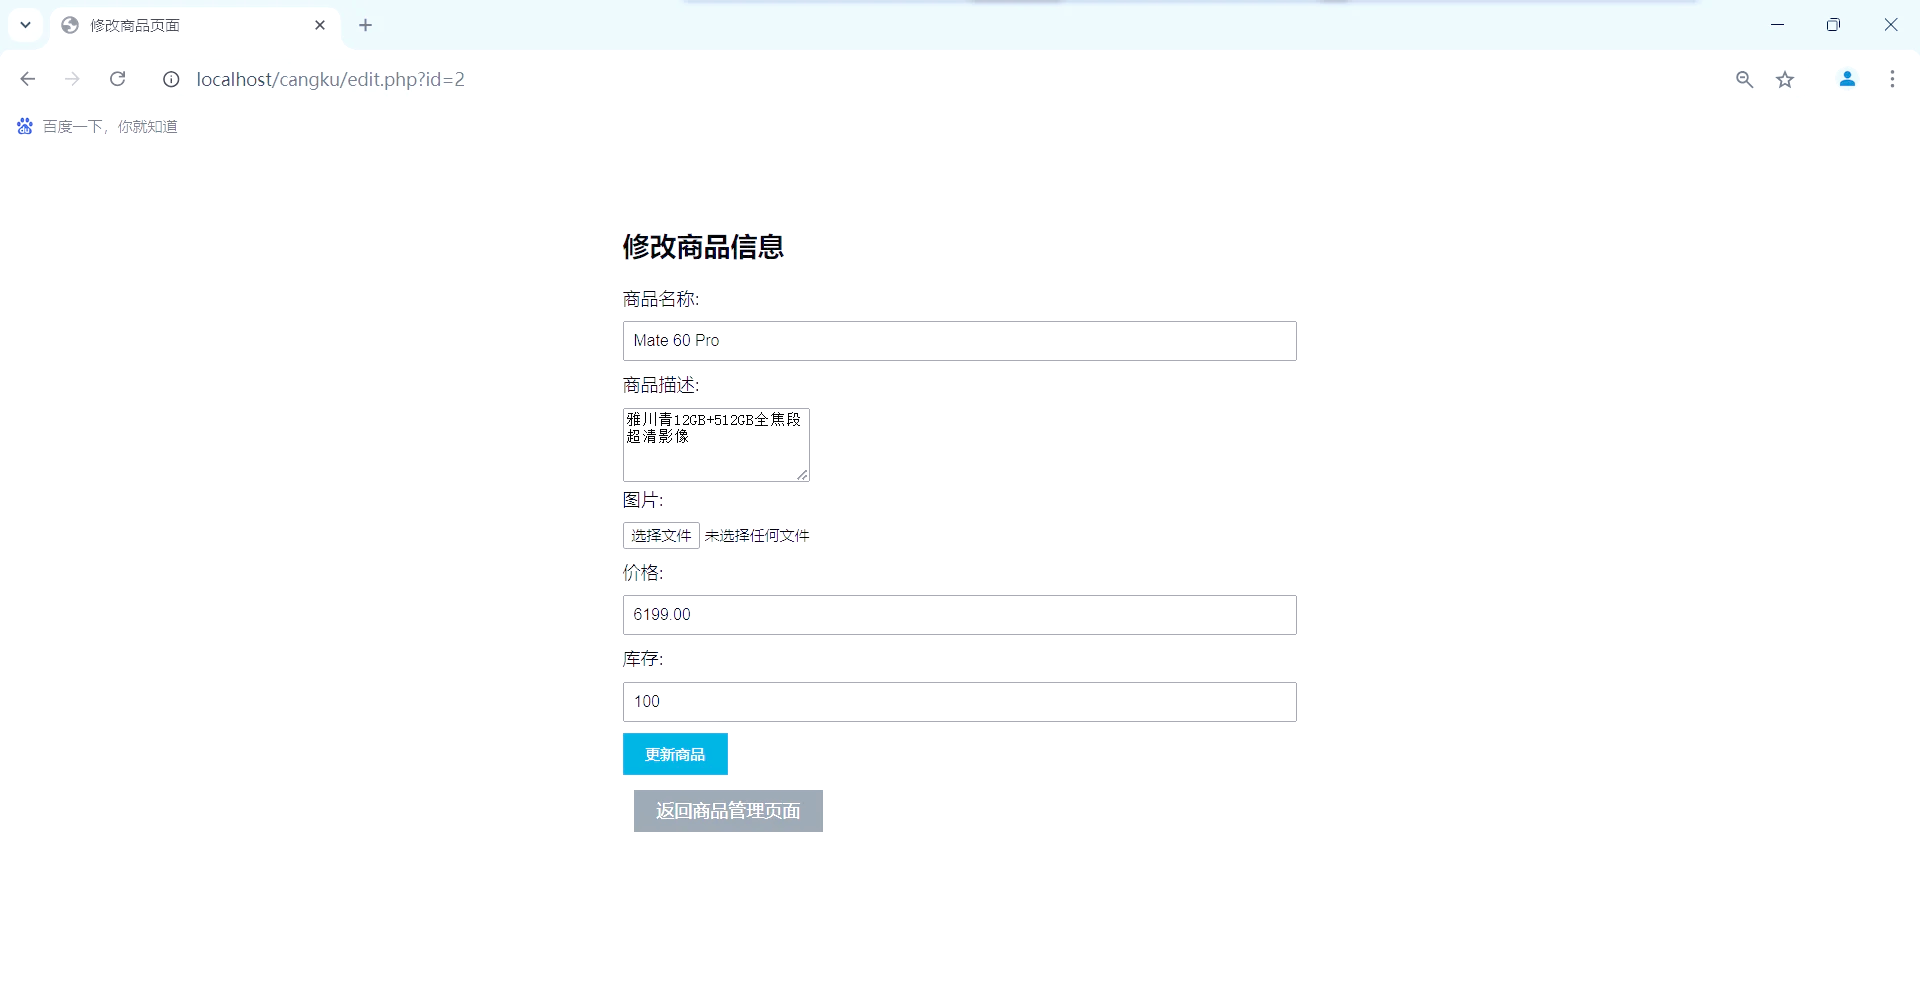1920x990 pixels.
Task: Open the user profile icon
Action: [1847, 79]
